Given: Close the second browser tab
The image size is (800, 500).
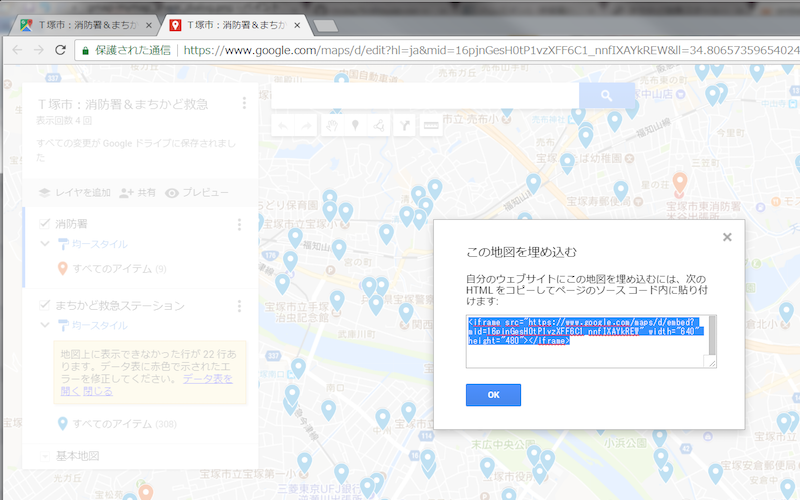Looking at the screenshot, I should pos(297,25).
